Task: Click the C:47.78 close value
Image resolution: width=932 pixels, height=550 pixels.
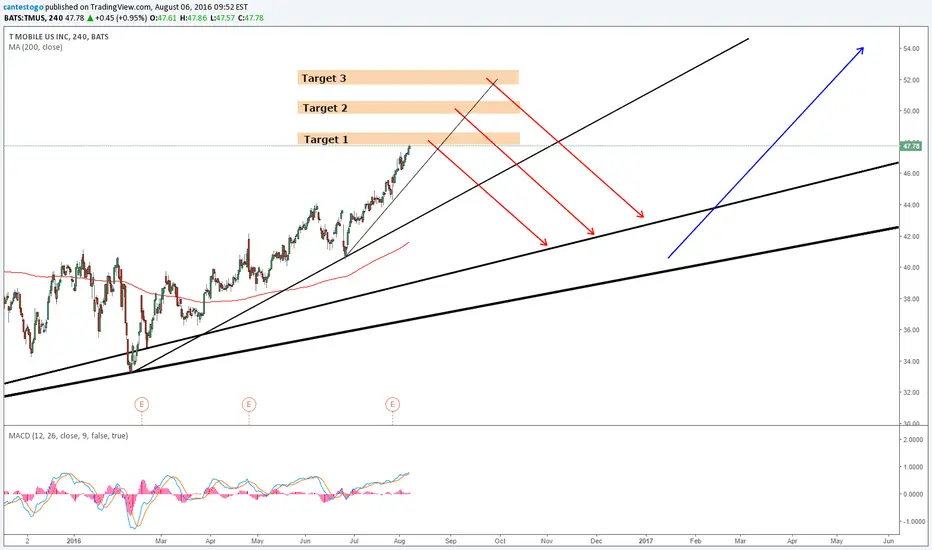Action: click(x=251, y=18)
